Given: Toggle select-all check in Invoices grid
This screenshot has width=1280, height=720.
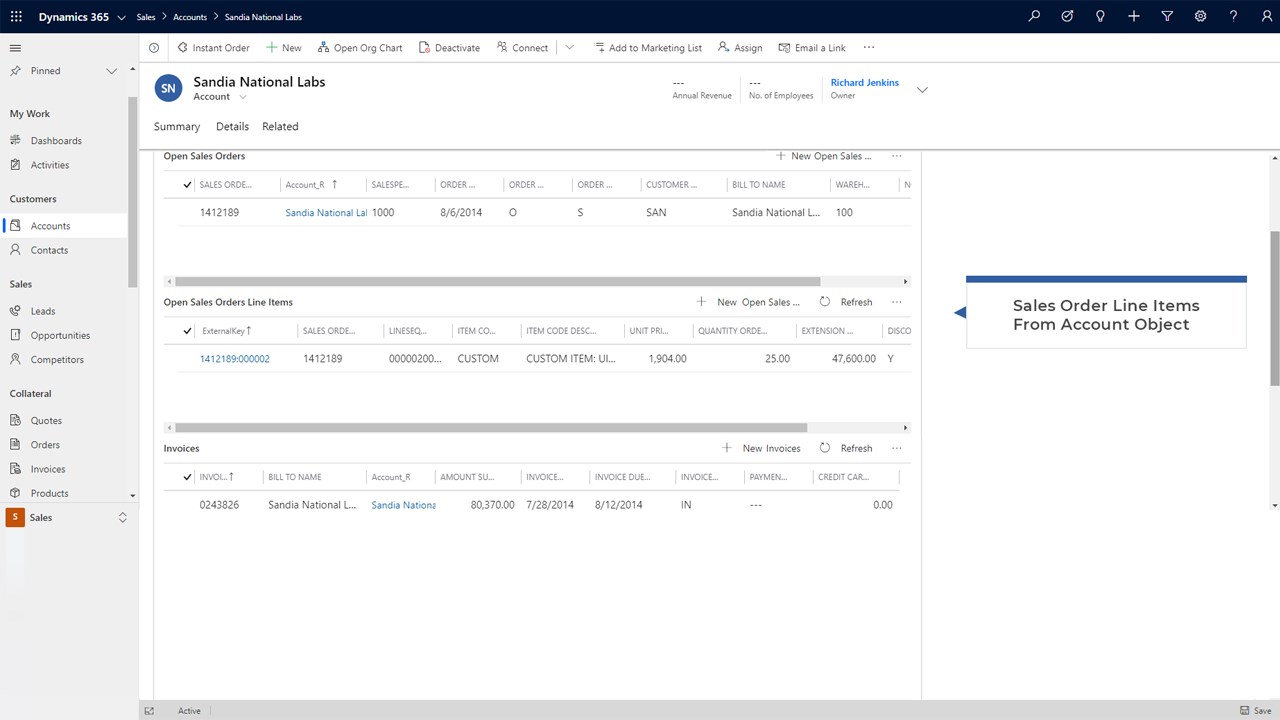Looking at the screenshot, I should point(187,477).
